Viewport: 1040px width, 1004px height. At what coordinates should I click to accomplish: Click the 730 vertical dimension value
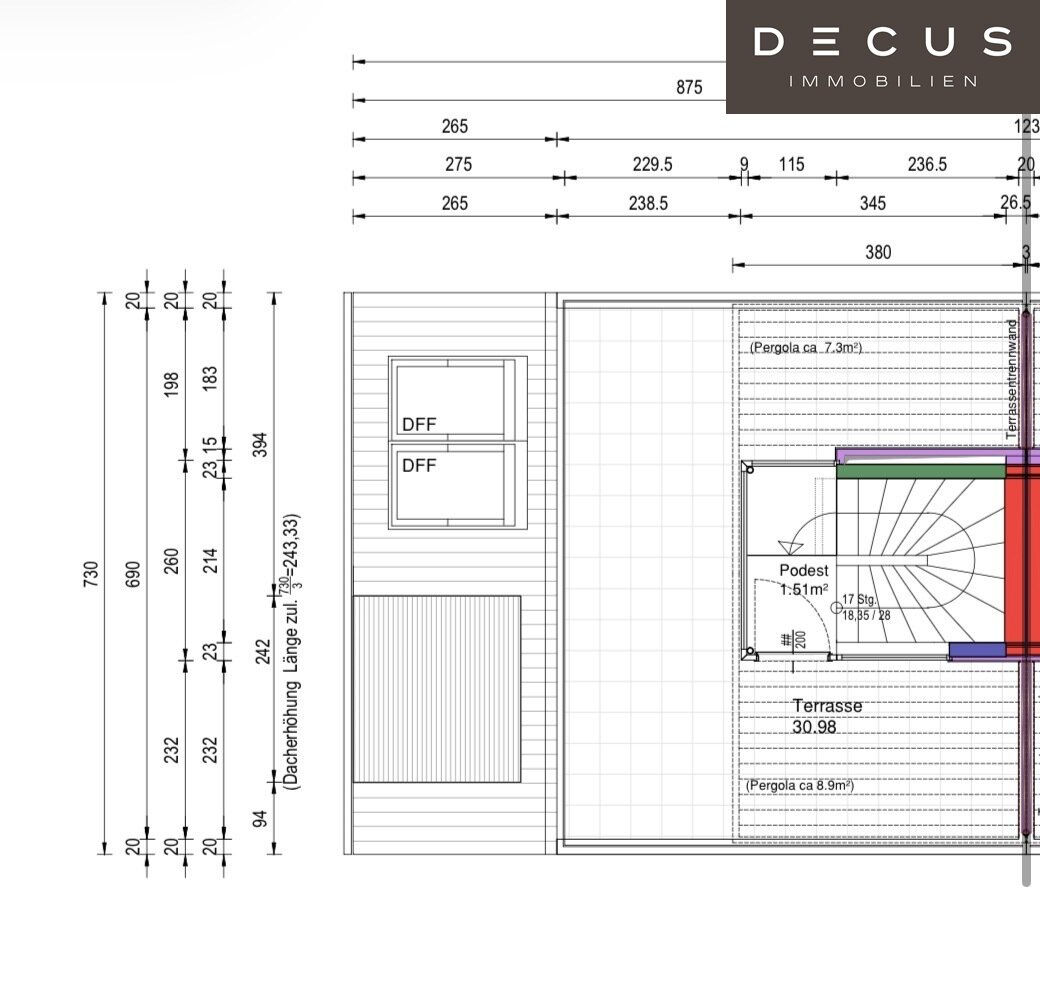pyautogui.click(x=90, y=574)
